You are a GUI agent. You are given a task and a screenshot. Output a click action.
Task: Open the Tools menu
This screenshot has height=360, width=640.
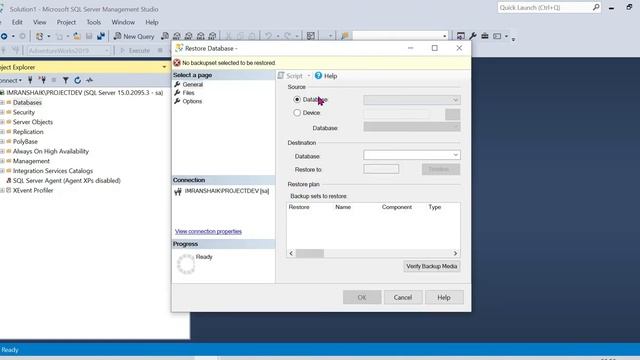coord(93,22)
